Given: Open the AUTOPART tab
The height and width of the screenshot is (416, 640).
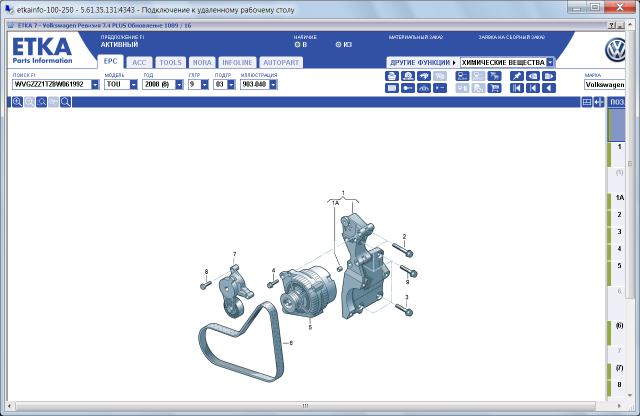Looking at the screenshot, I should (281, 62).
